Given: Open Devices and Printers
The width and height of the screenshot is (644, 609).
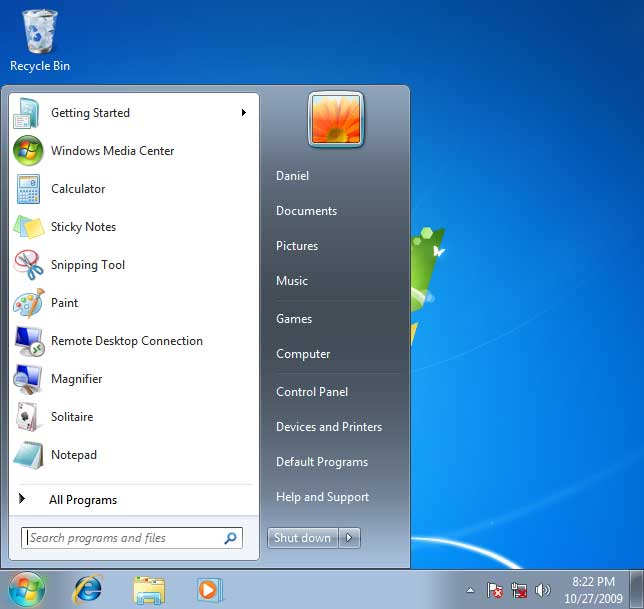Looking at the screenshot, I should [x=329, y=427].
